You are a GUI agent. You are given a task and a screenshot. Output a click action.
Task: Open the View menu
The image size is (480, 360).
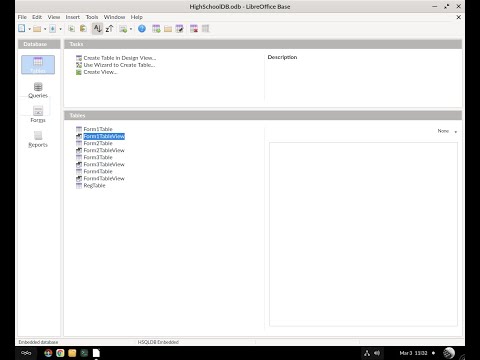(54, 17)
